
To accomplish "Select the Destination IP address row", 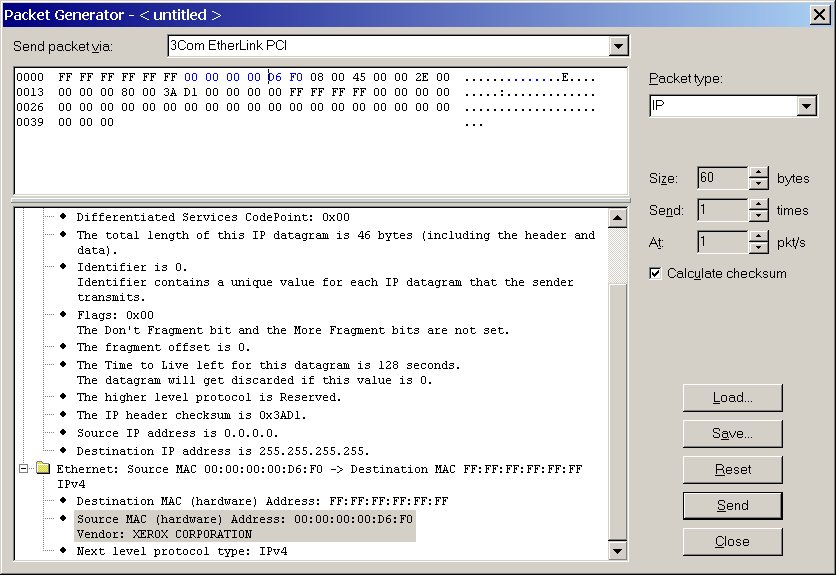I will [223, 451].
